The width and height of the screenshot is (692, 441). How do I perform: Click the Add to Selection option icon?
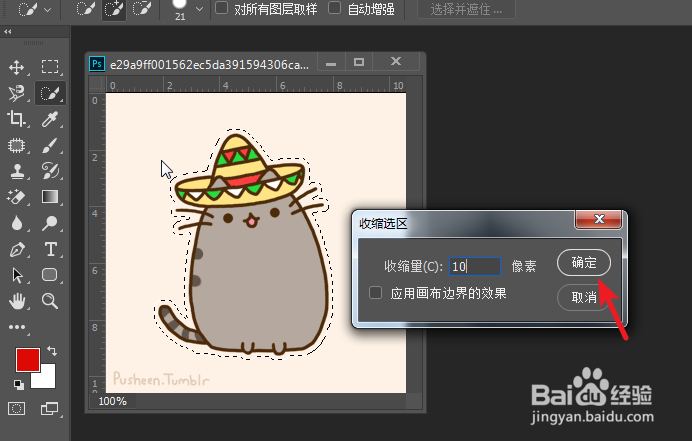click(114, 9)
